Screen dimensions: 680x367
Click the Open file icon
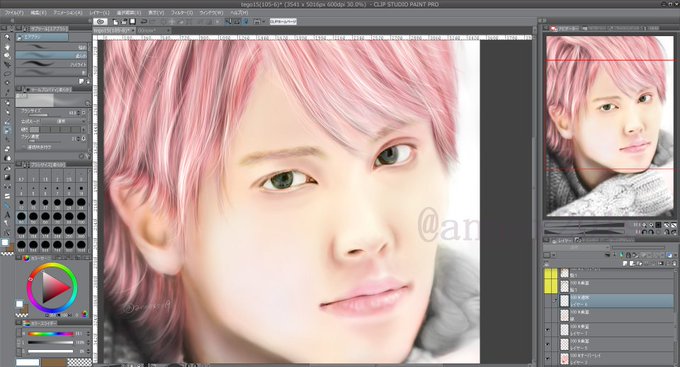click(x=124, y=21)
